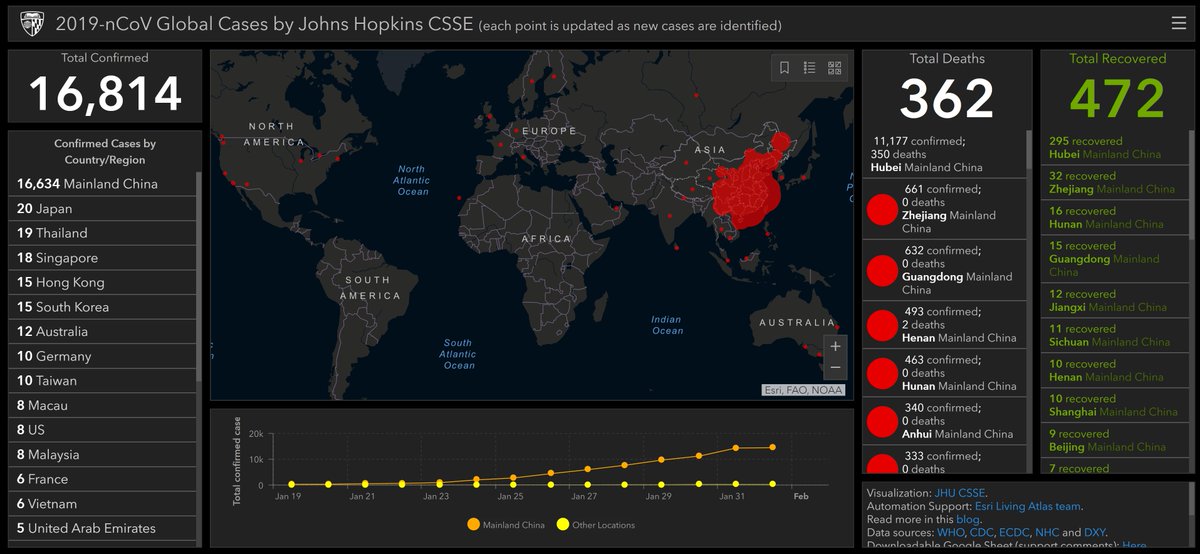Select 12 recovered Jiangxi entry

(1113, 300)
